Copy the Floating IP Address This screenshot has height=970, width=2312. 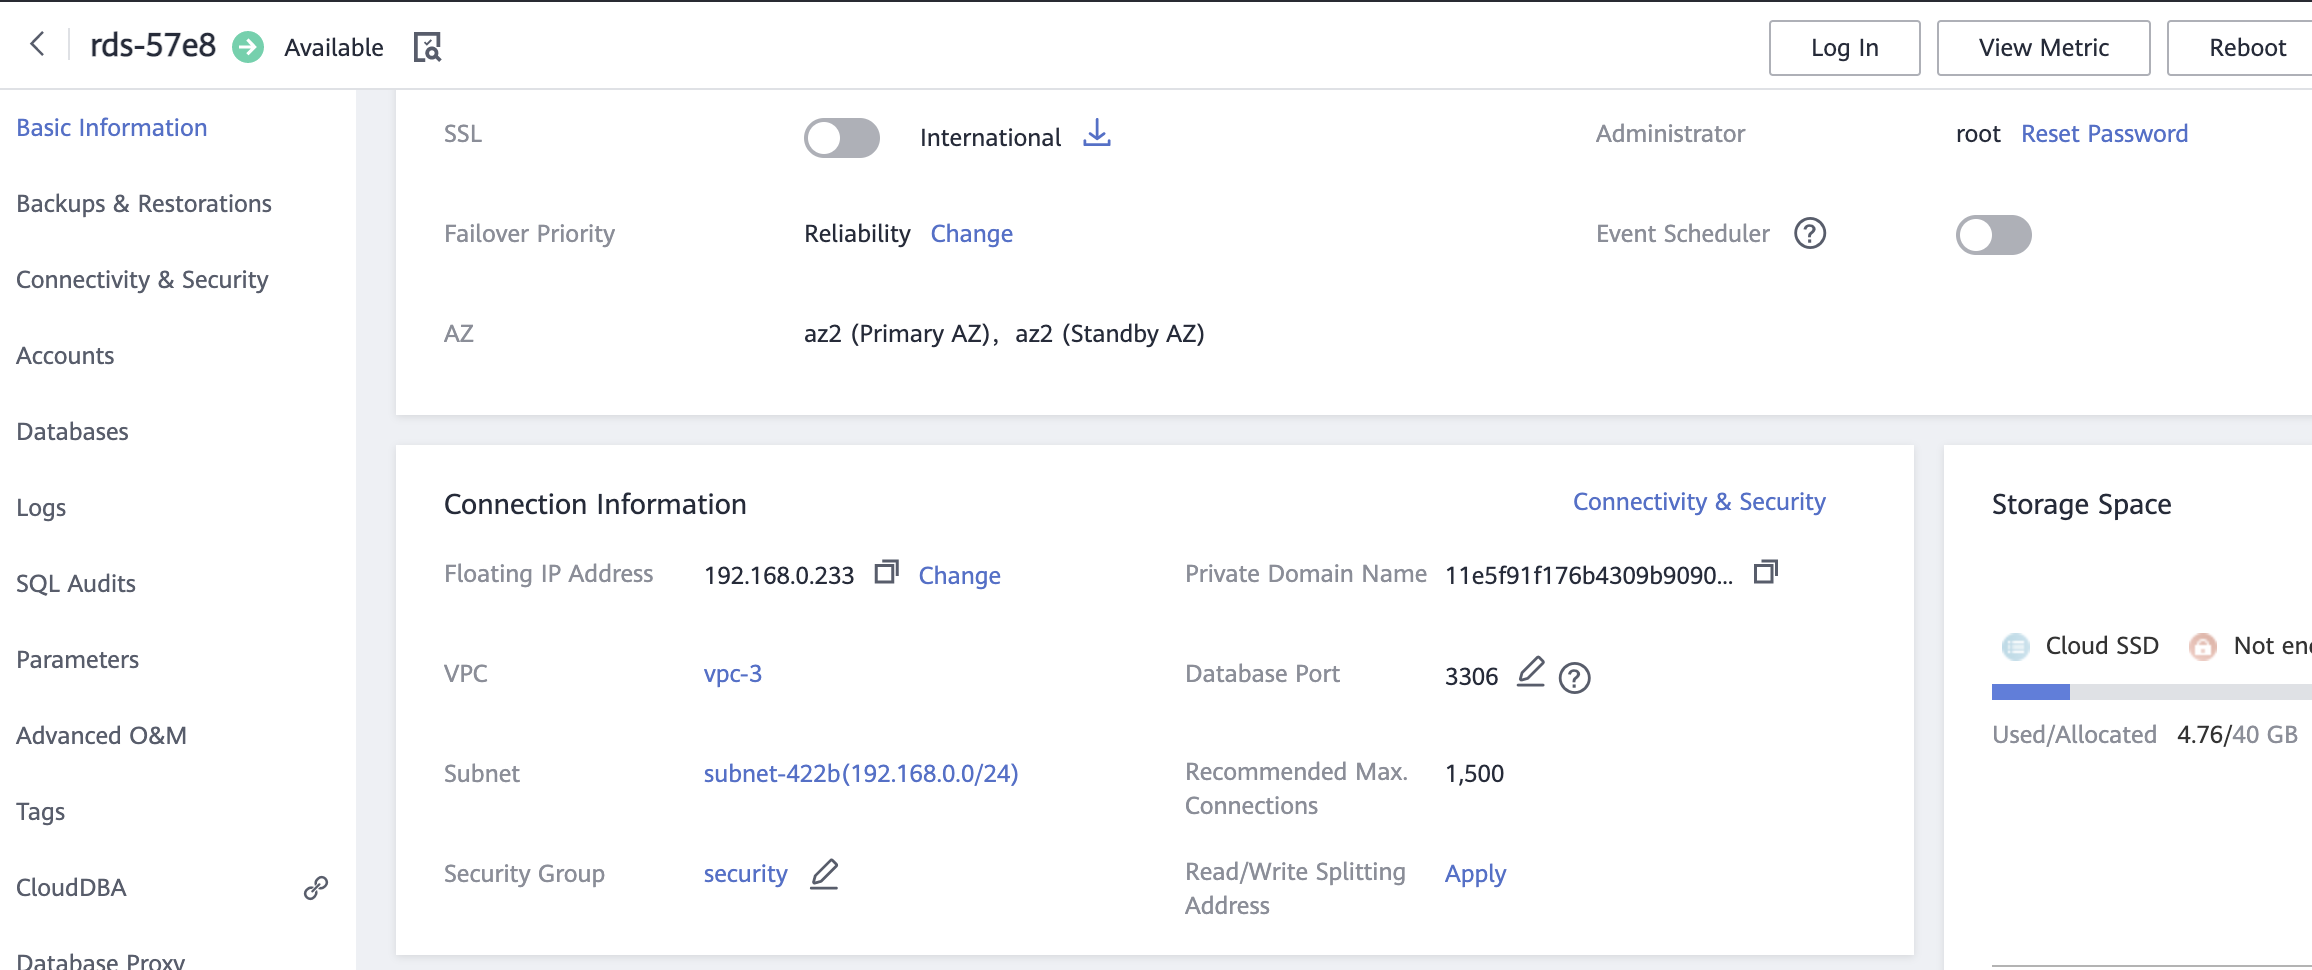tap(886, 572)
